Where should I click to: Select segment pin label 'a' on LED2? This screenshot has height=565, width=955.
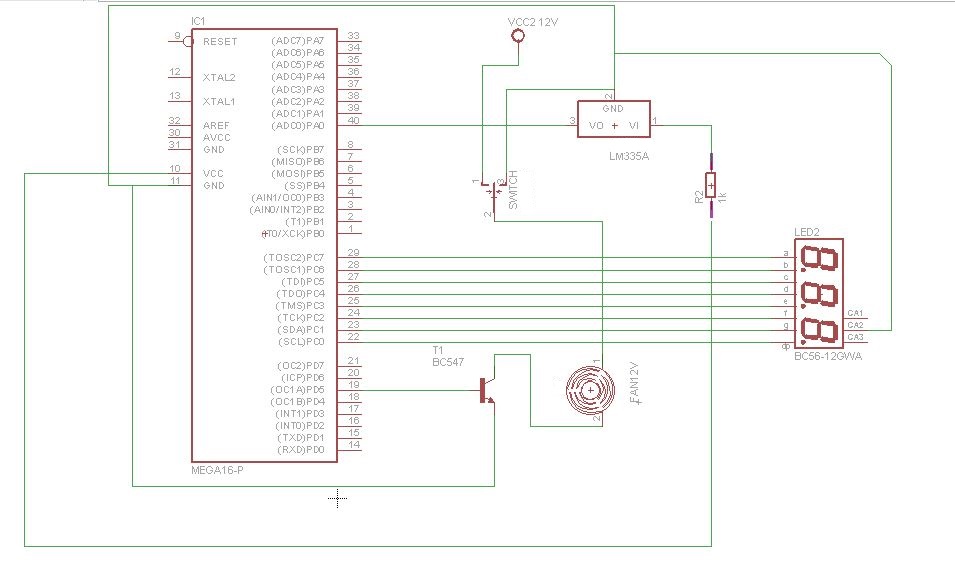point(786,253)
